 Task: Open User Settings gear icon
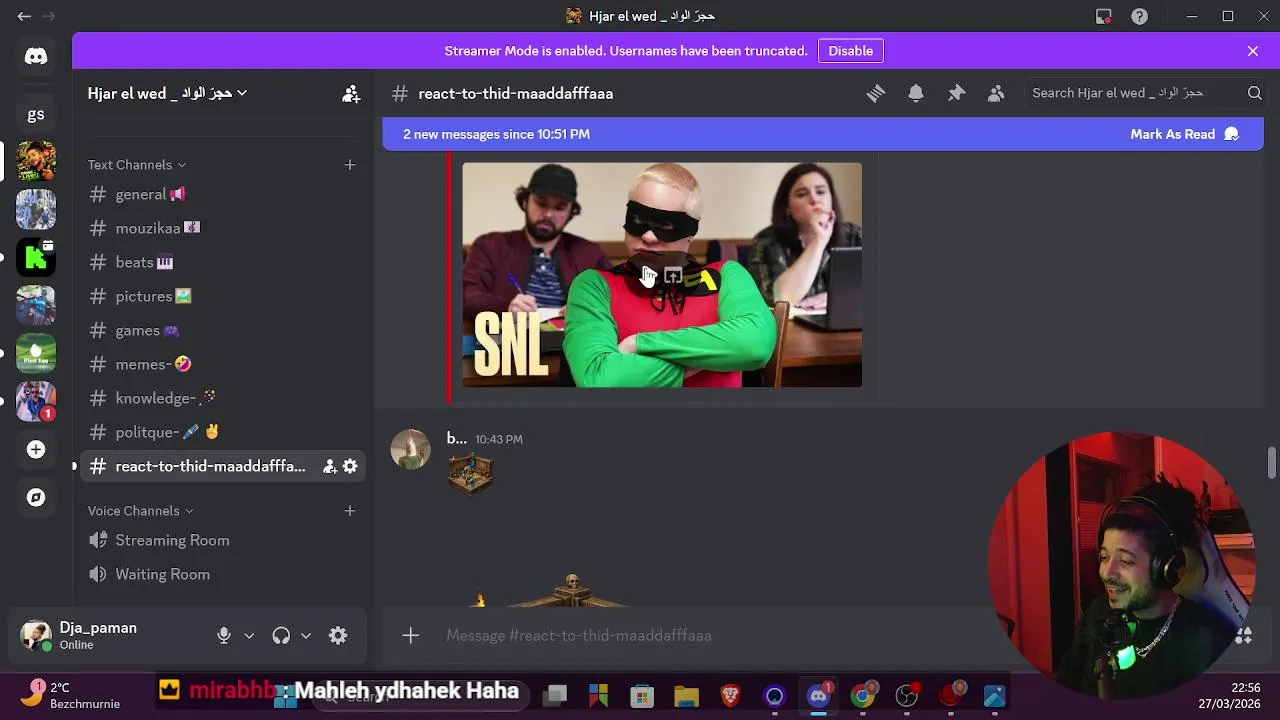pos(338,636)
